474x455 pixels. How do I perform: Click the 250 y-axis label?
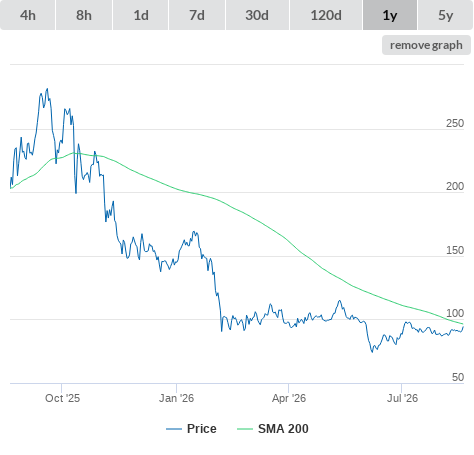point(455,123)
